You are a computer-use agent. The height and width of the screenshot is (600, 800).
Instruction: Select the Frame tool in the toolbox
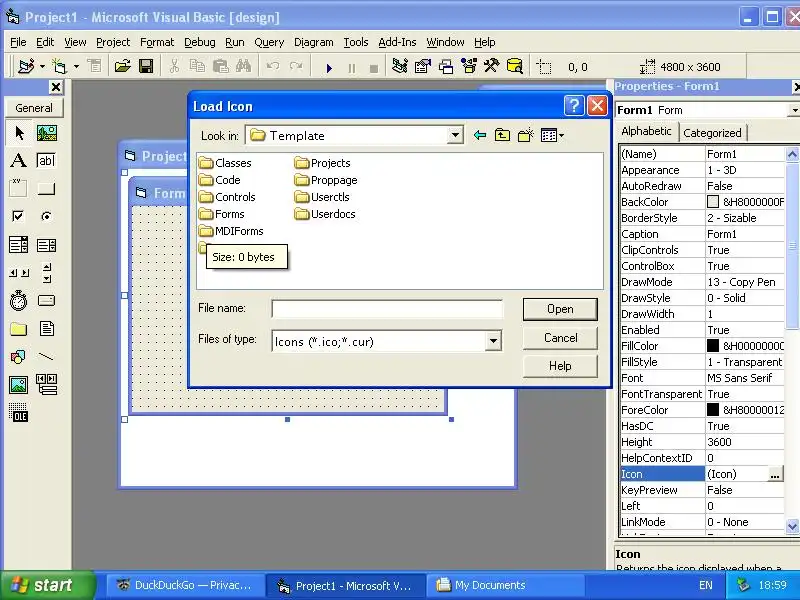pos(19,188)
